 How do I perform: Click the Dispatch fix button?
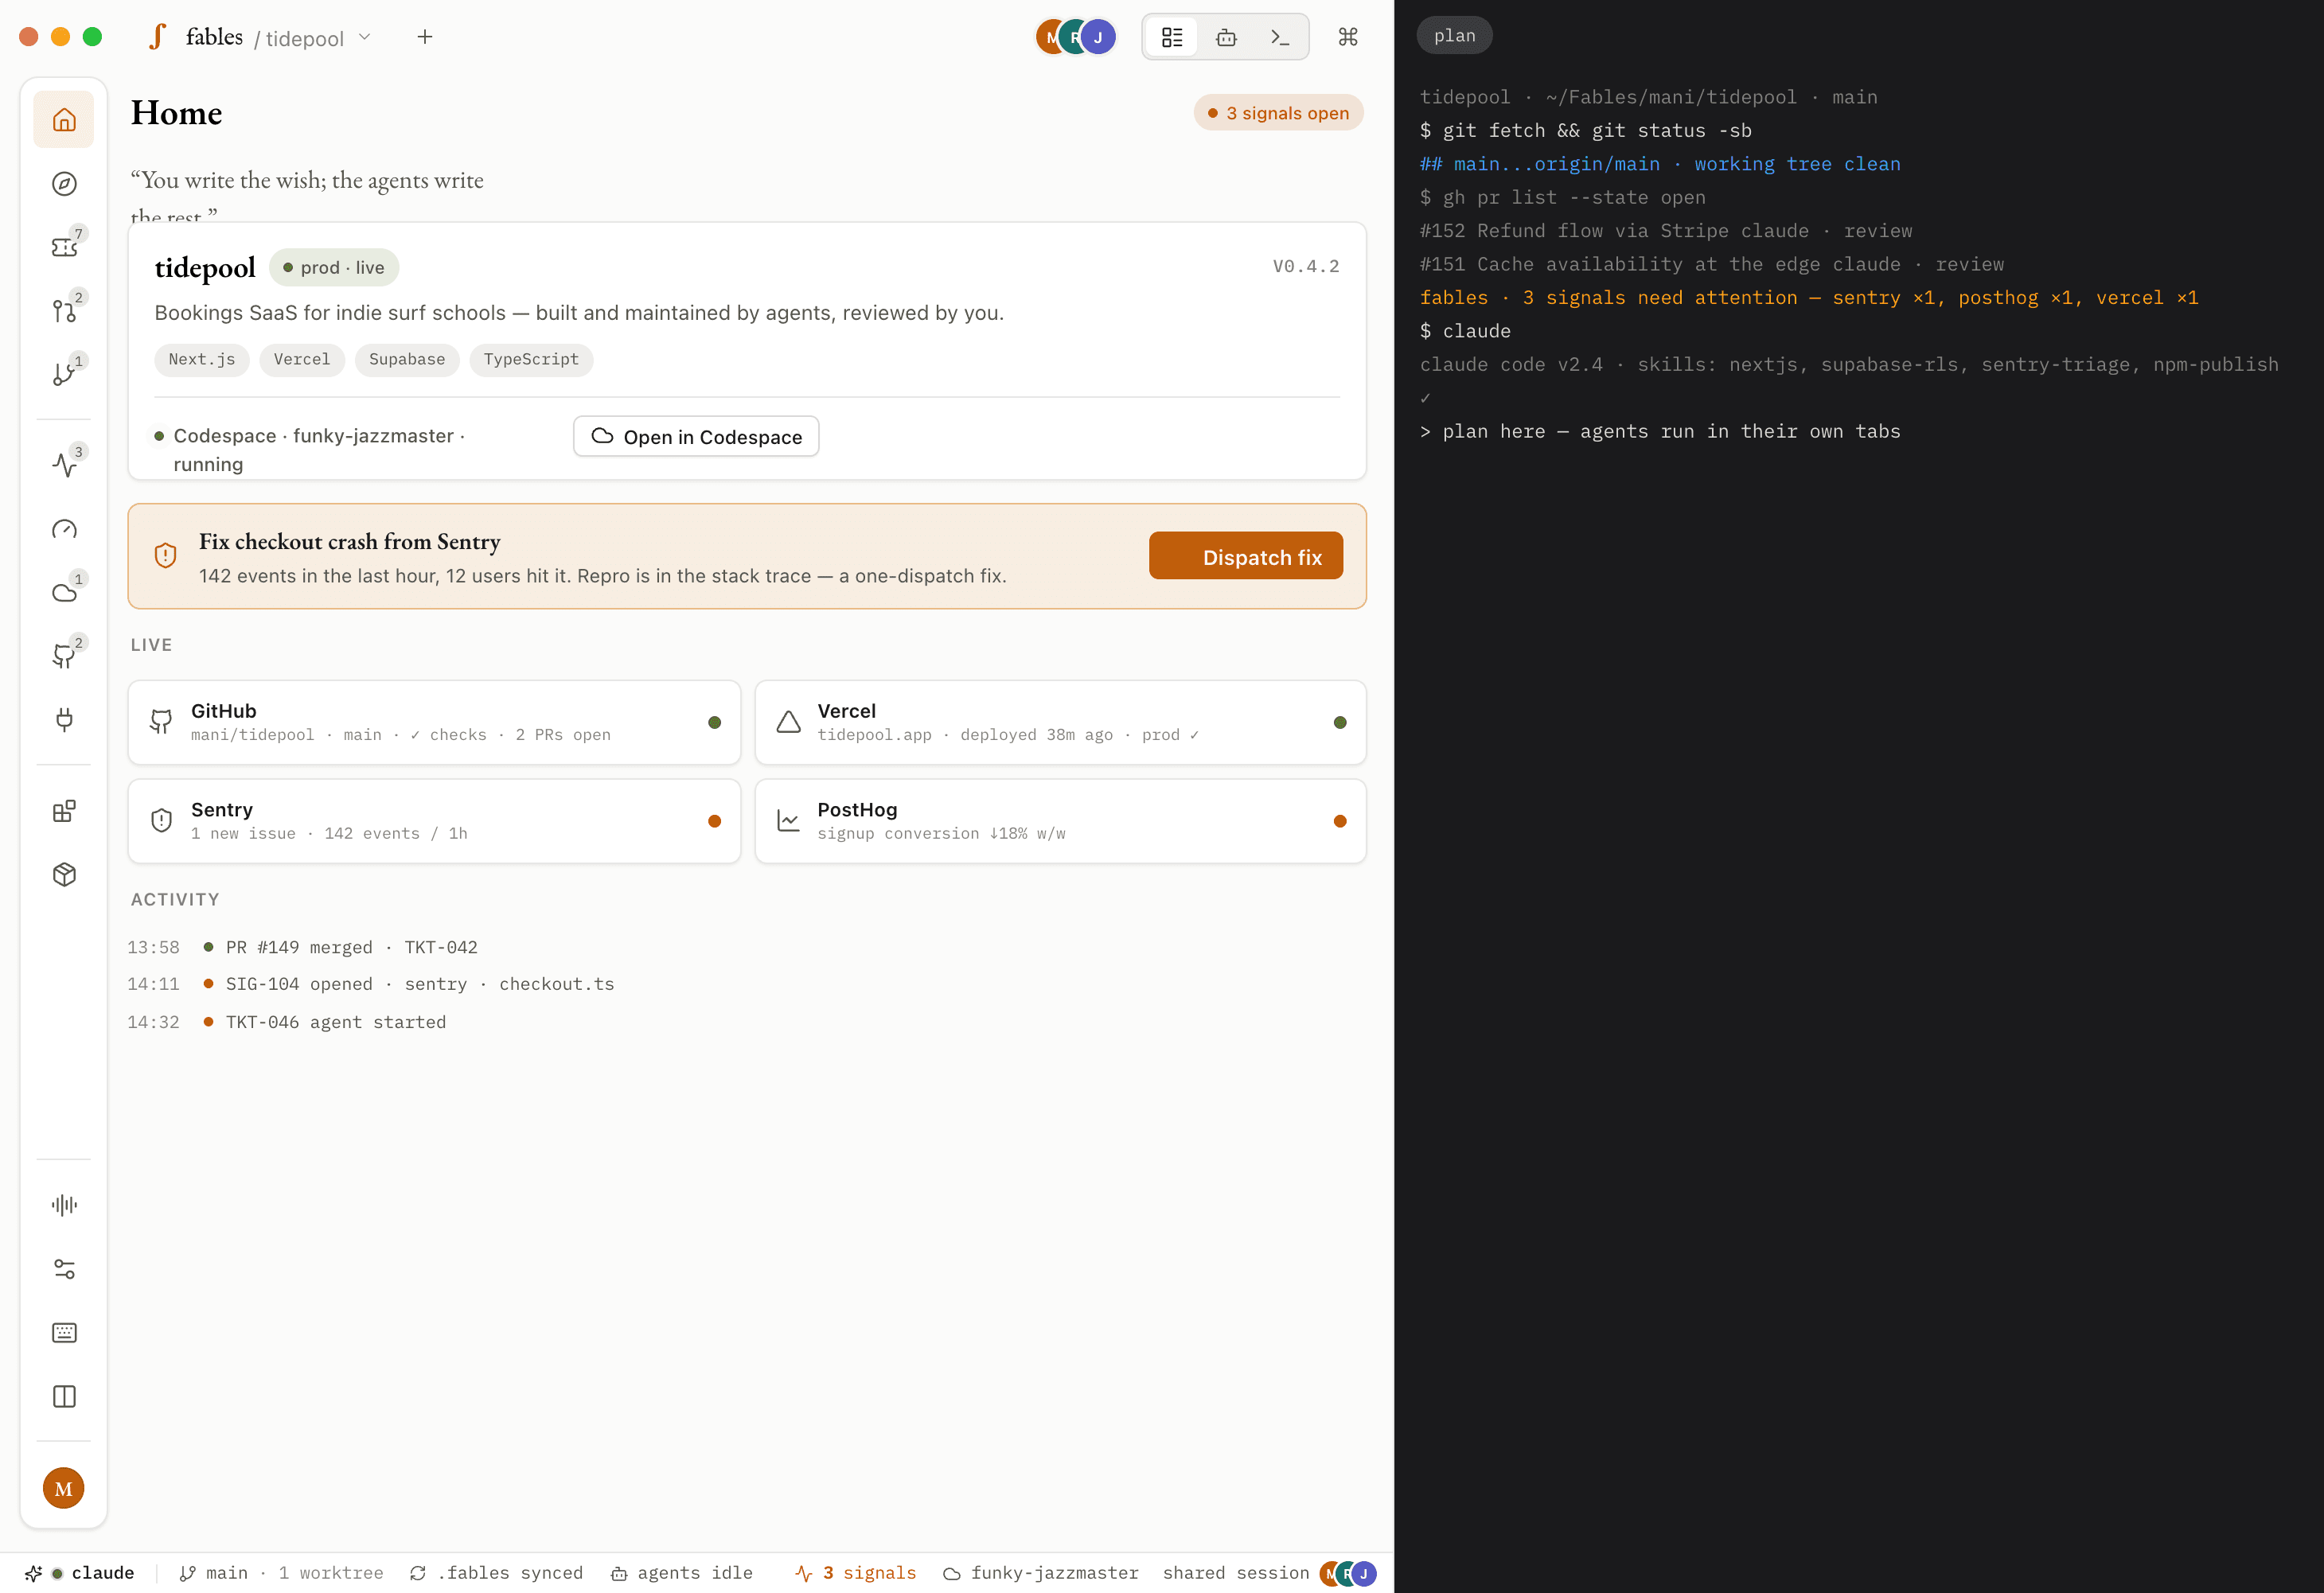click(x=1246, y=556)
